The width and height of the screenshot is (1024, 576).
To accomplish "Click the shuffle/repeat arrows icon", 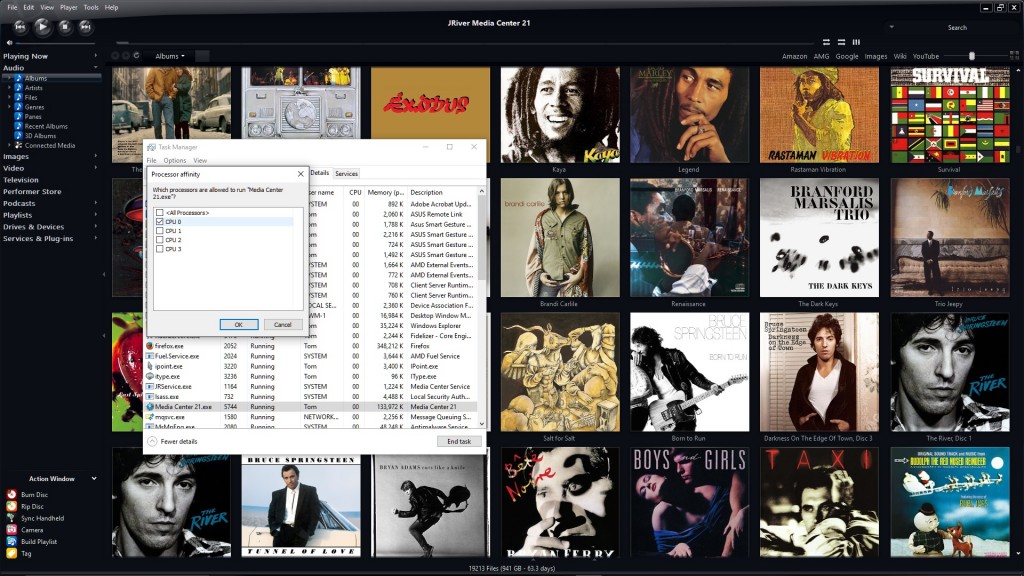I will [x=826, y=42].
